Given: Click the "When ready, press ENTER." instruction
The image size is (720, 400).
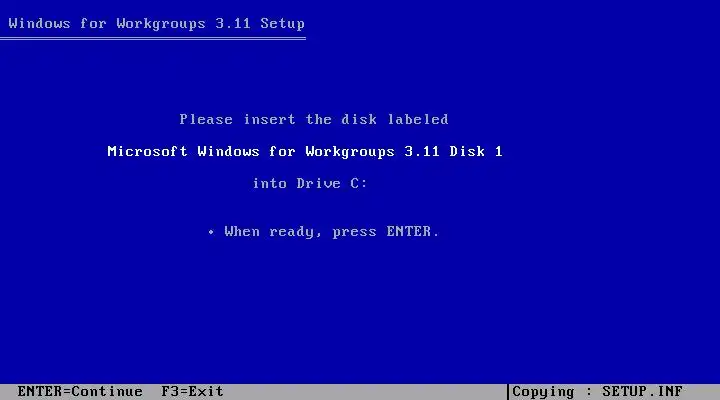Looking at the screenshot, I should click(x=332, y=231).
